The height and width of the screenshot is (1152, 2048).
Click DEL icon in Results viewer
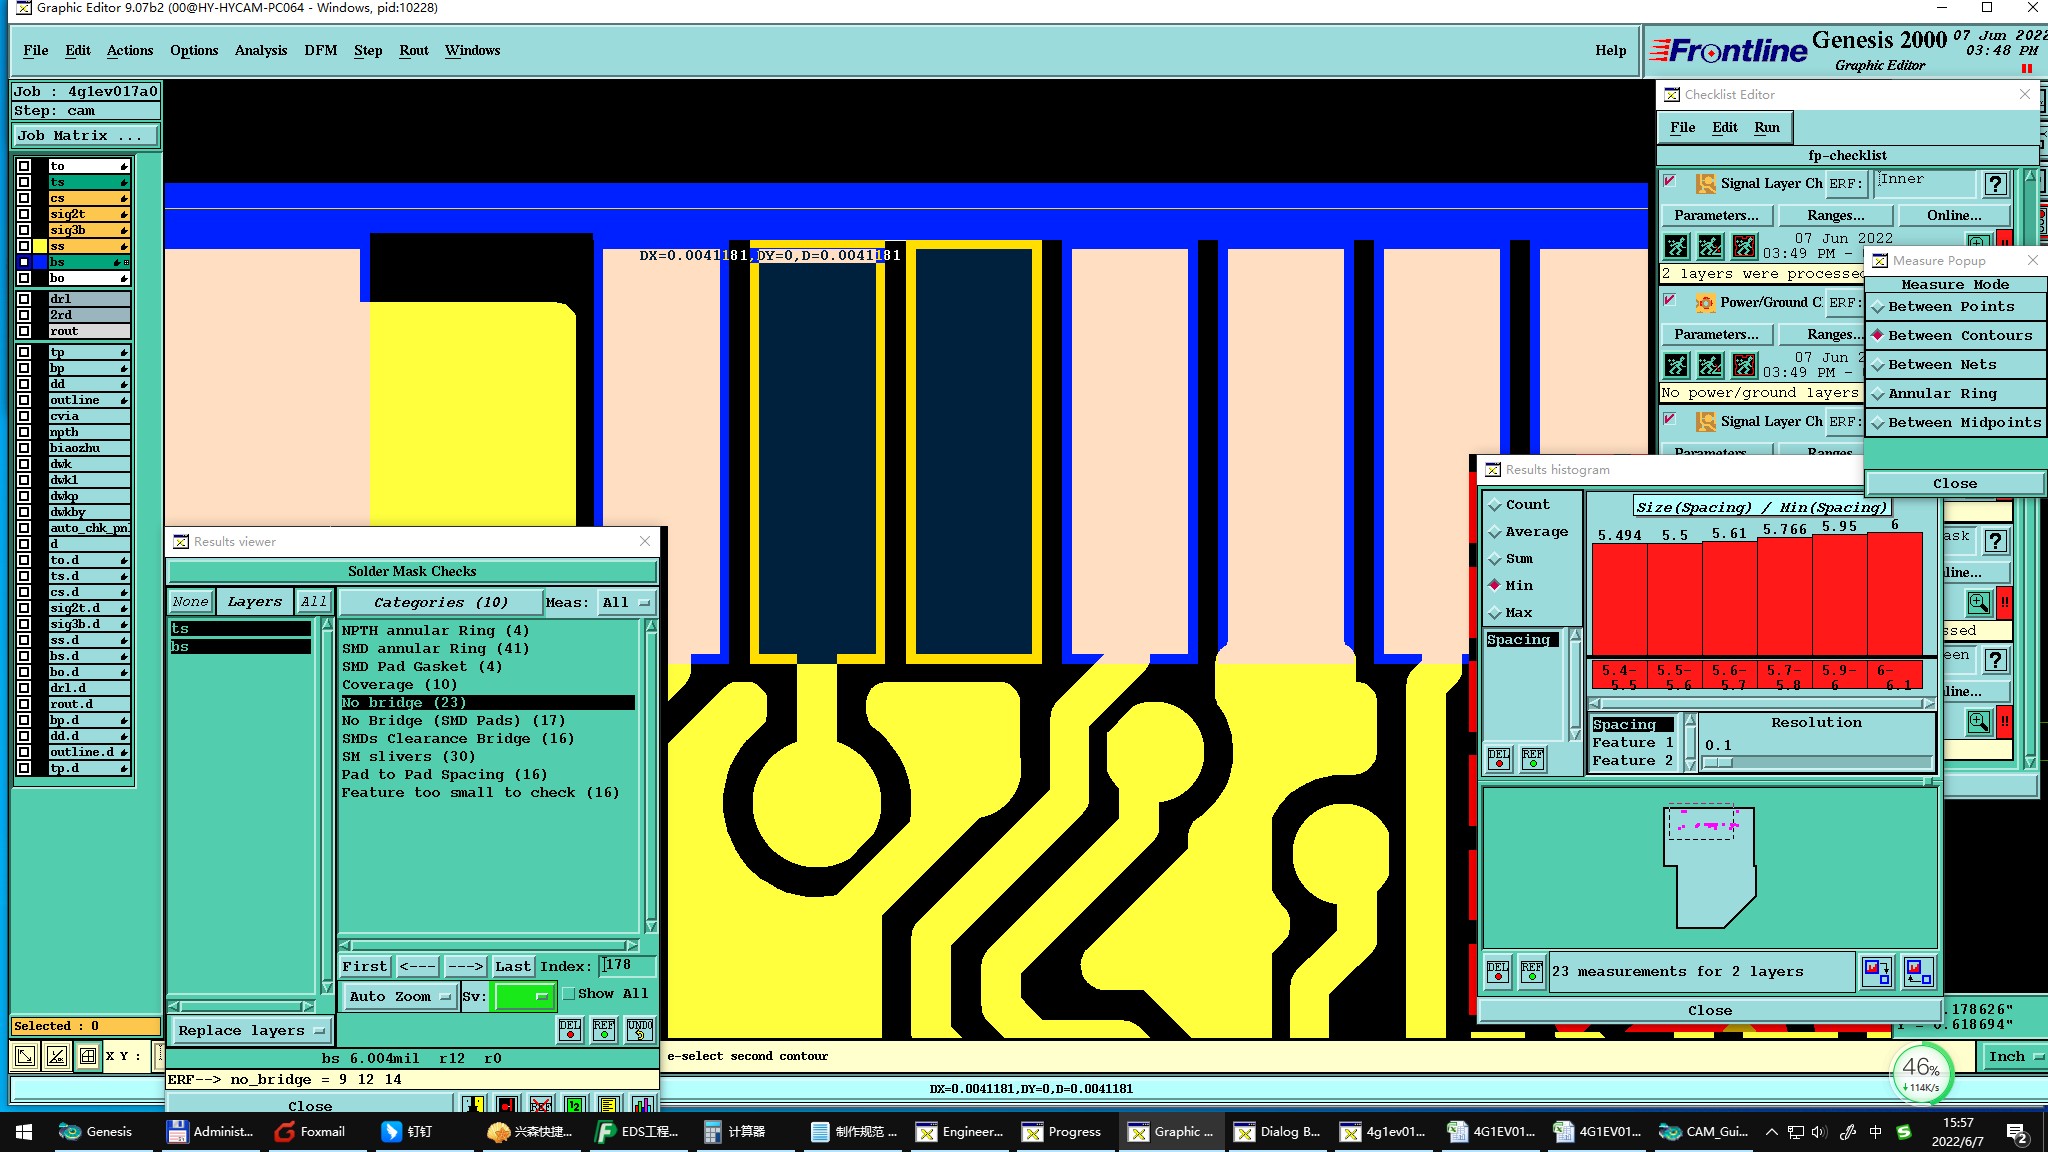(x=570, y=1029)
